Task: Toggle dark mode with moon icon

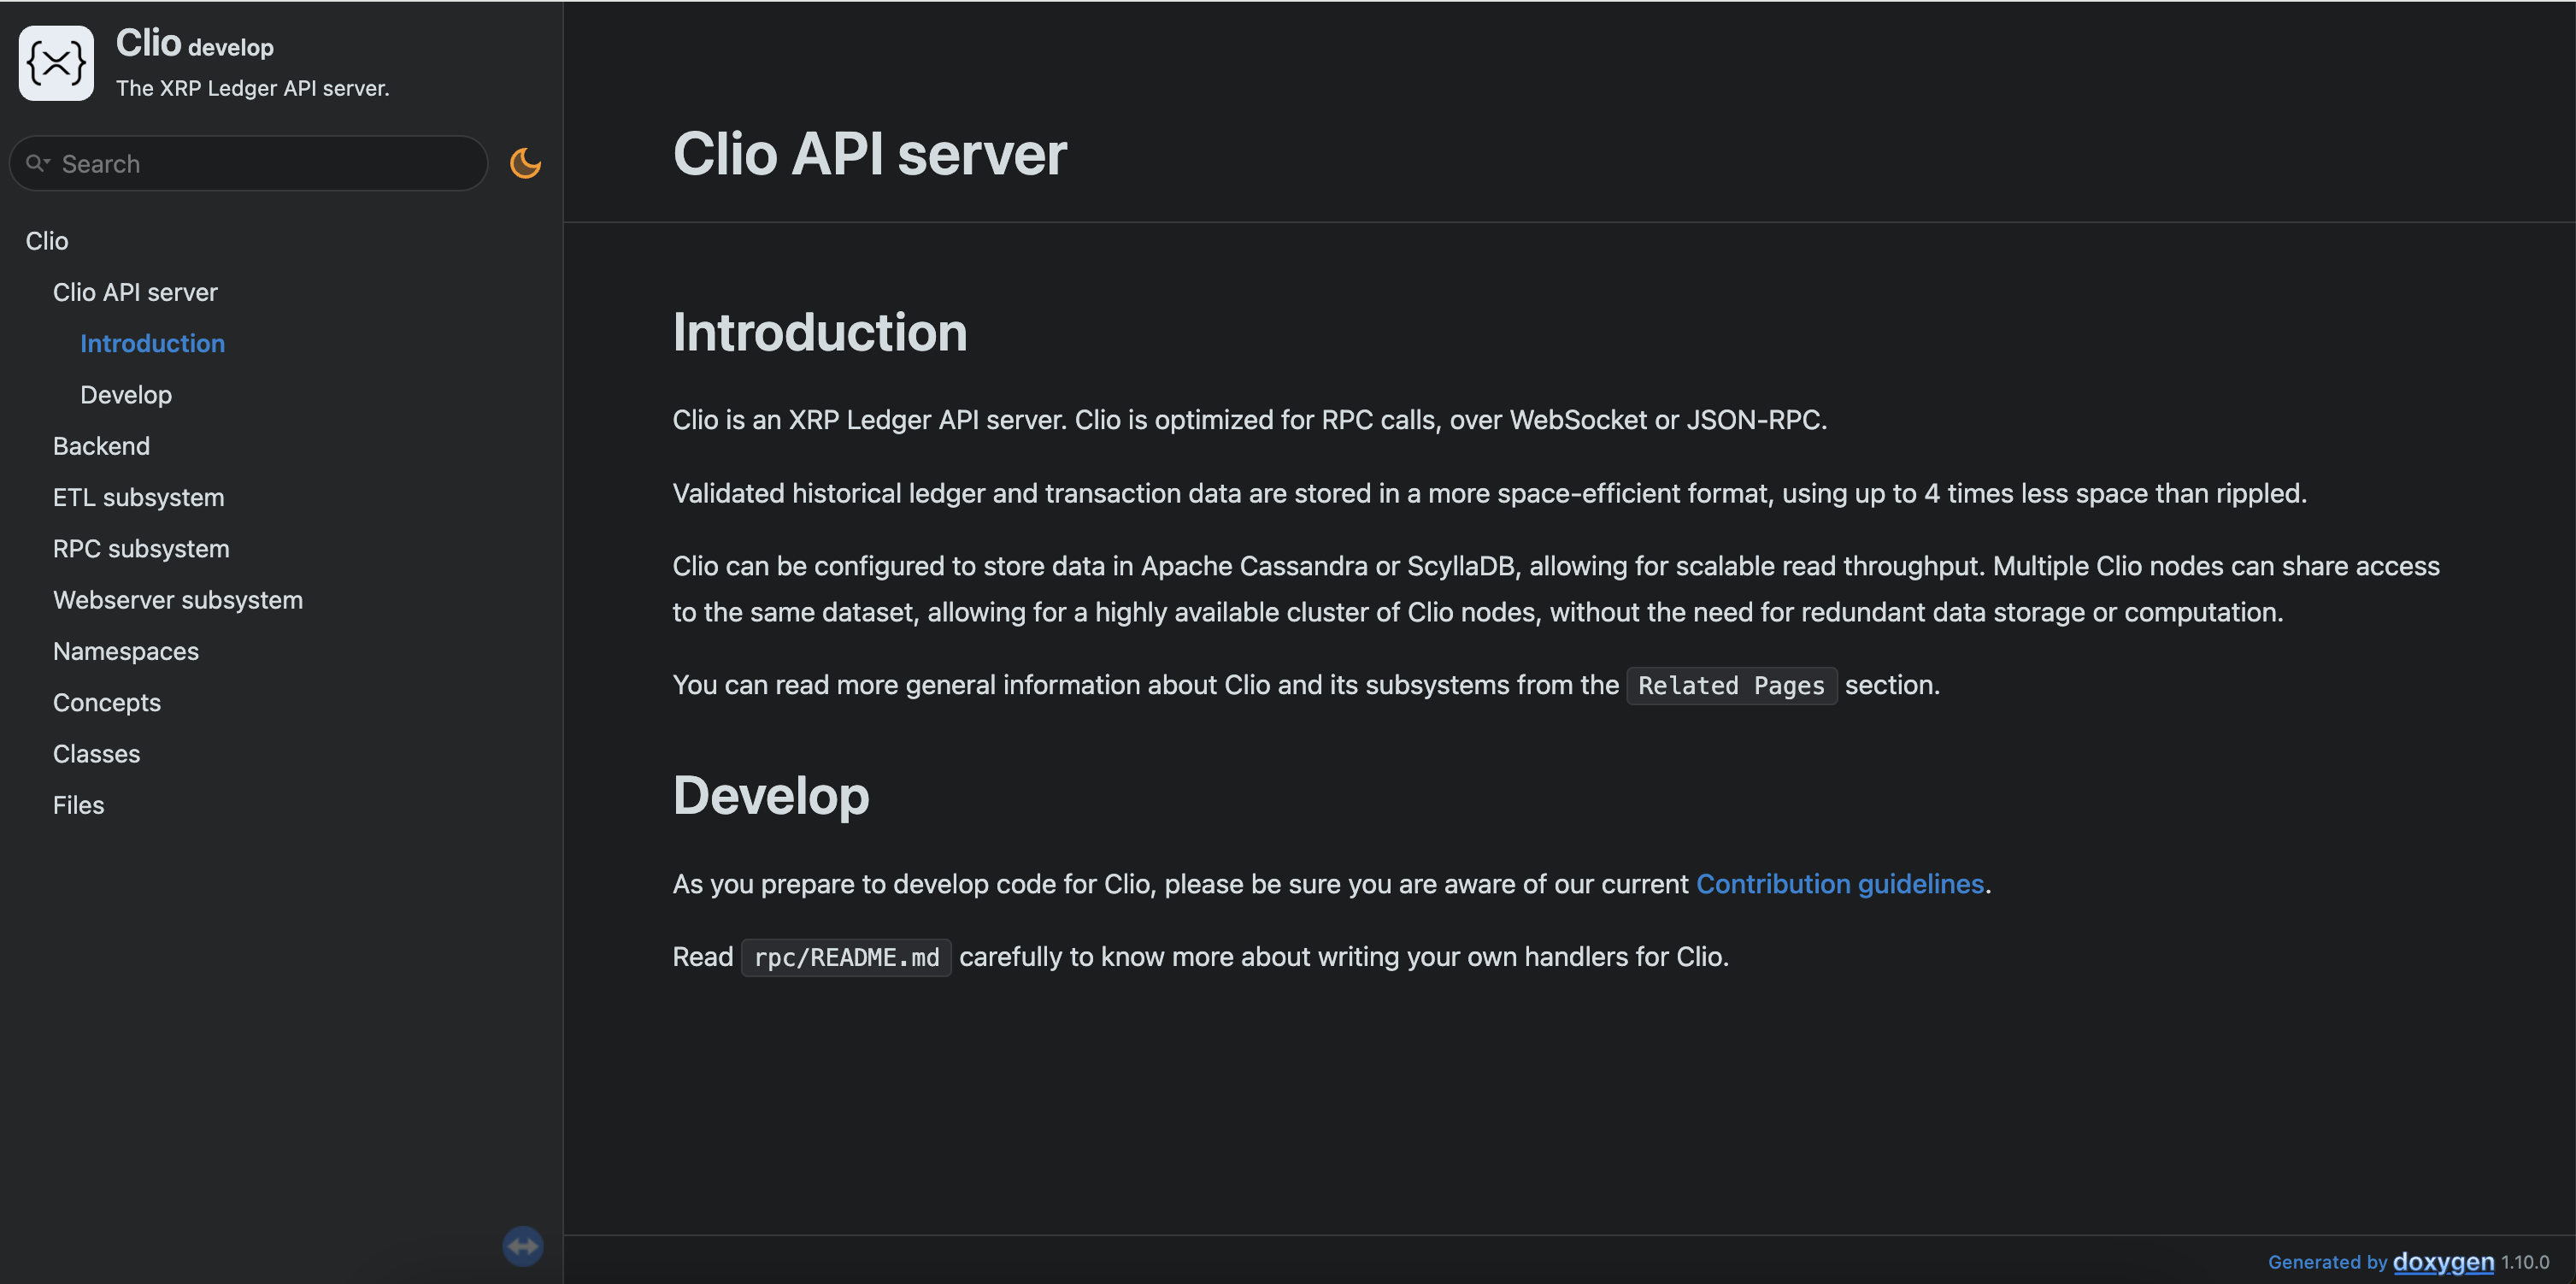Action: pos(525,163)
